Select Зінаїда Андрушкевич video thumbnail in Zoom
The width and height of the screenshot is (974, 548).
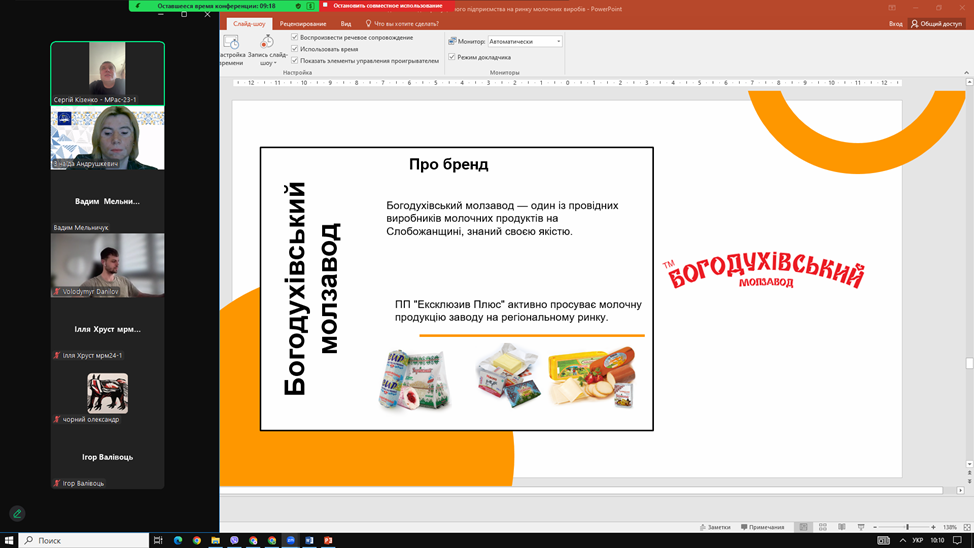(x=107, y=137)
